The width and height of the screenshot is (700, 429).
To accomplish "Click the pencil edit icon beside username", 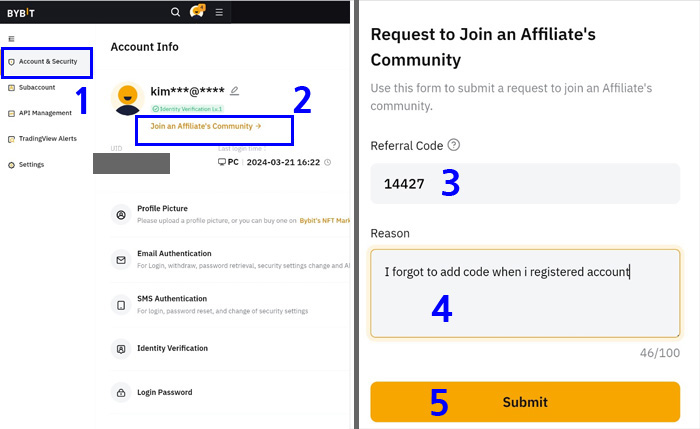I will tap(234, 91).
